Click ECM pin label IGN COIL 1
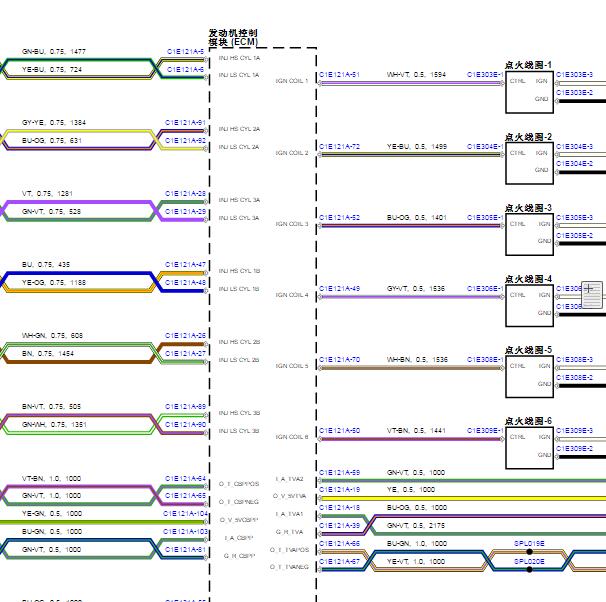 coord(292,81)
